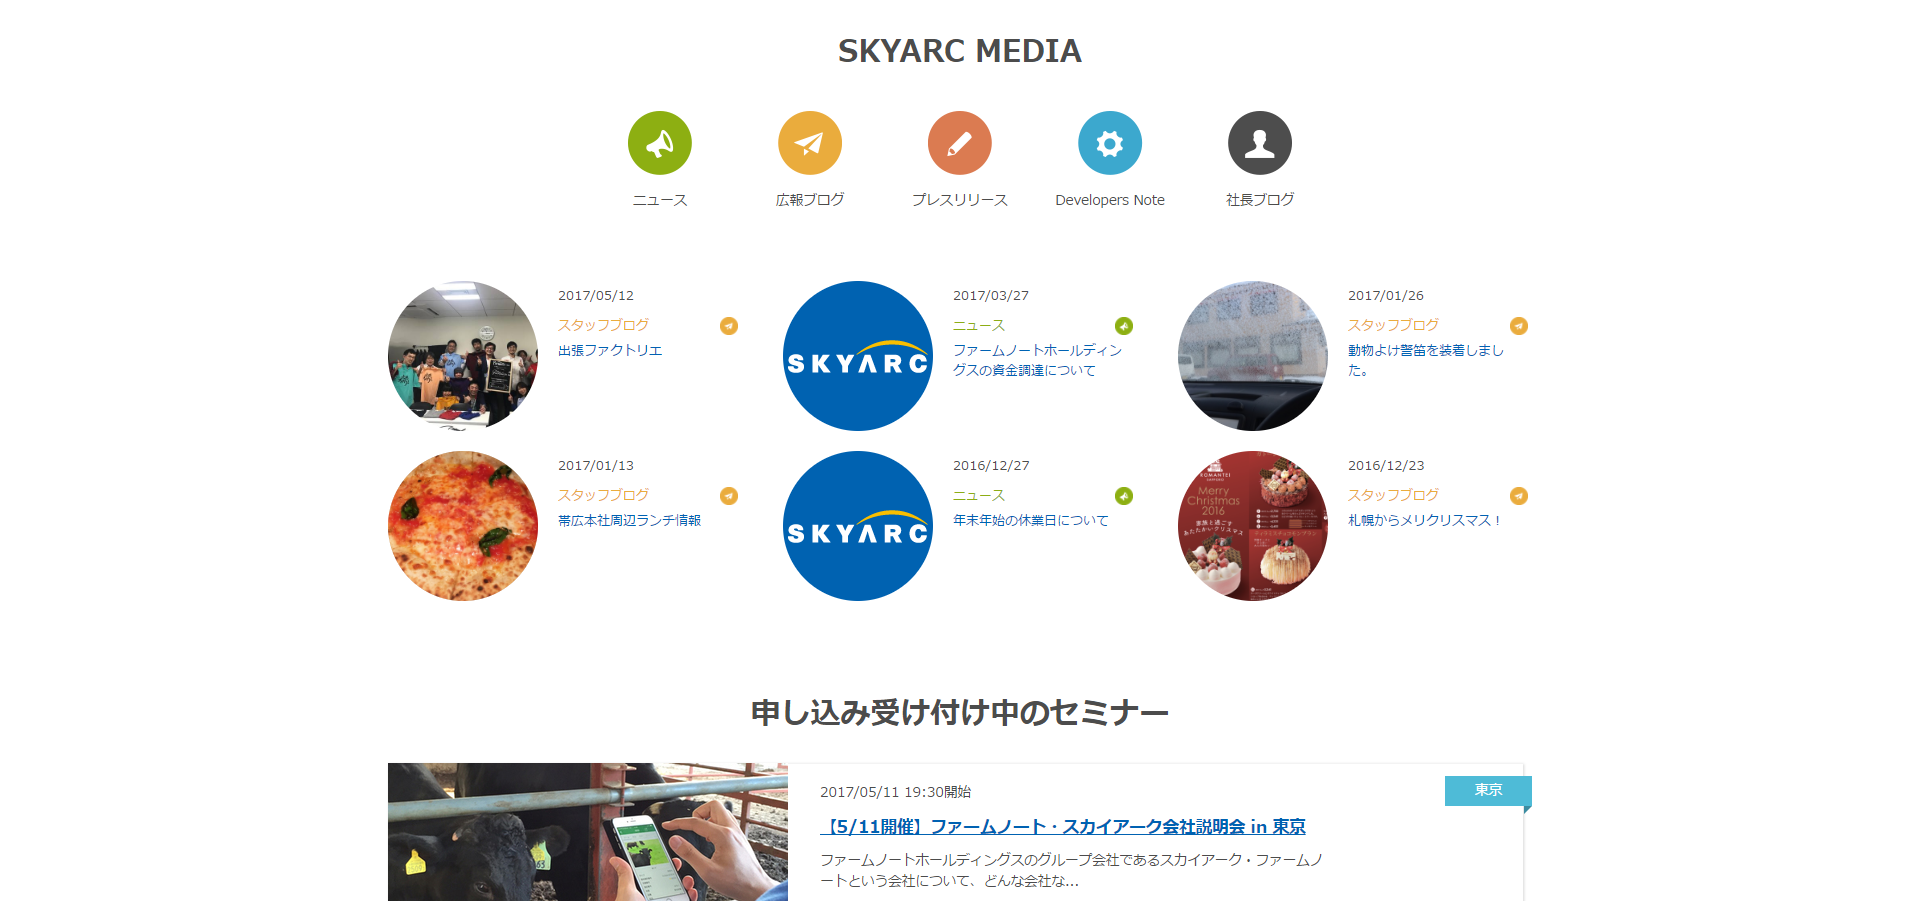The height and width of the screenshot is (901, 1920).
Task: Open the 出張ファクトリエ article link
Action: coord(610,350)
